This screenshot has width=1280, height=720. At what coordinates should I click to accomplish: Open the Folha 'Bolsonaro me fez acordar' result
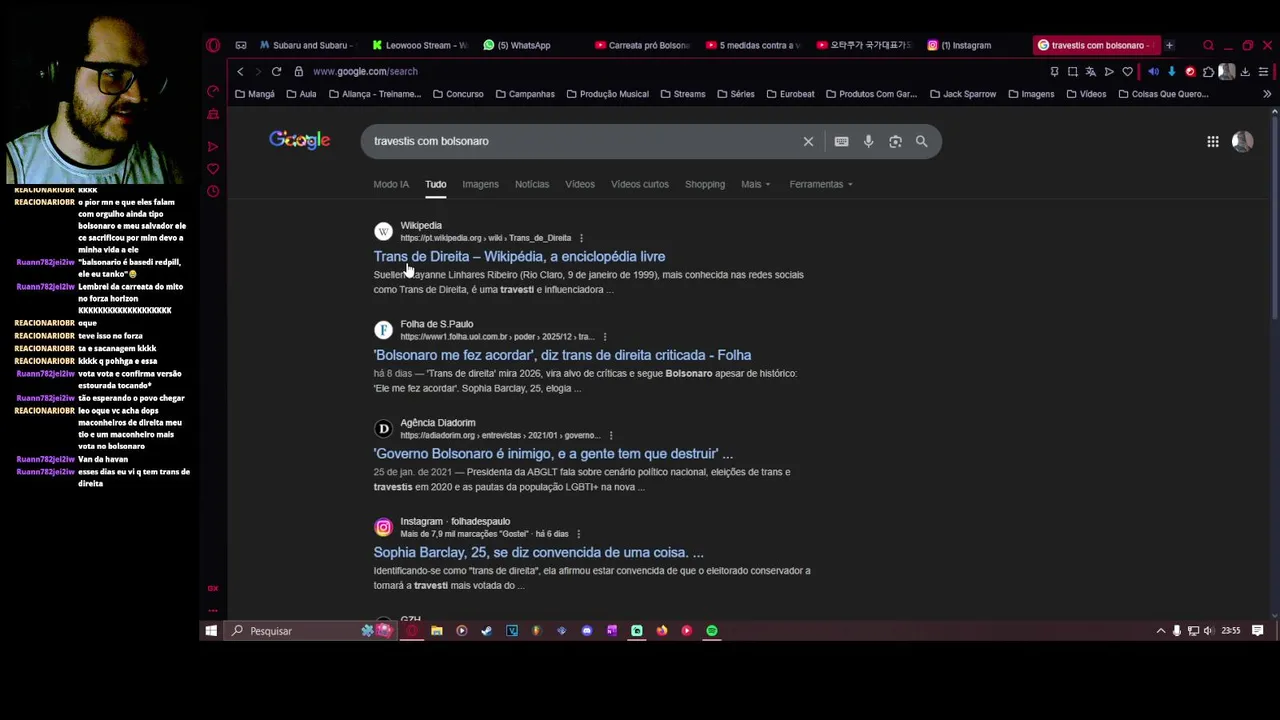coord(562,355)
